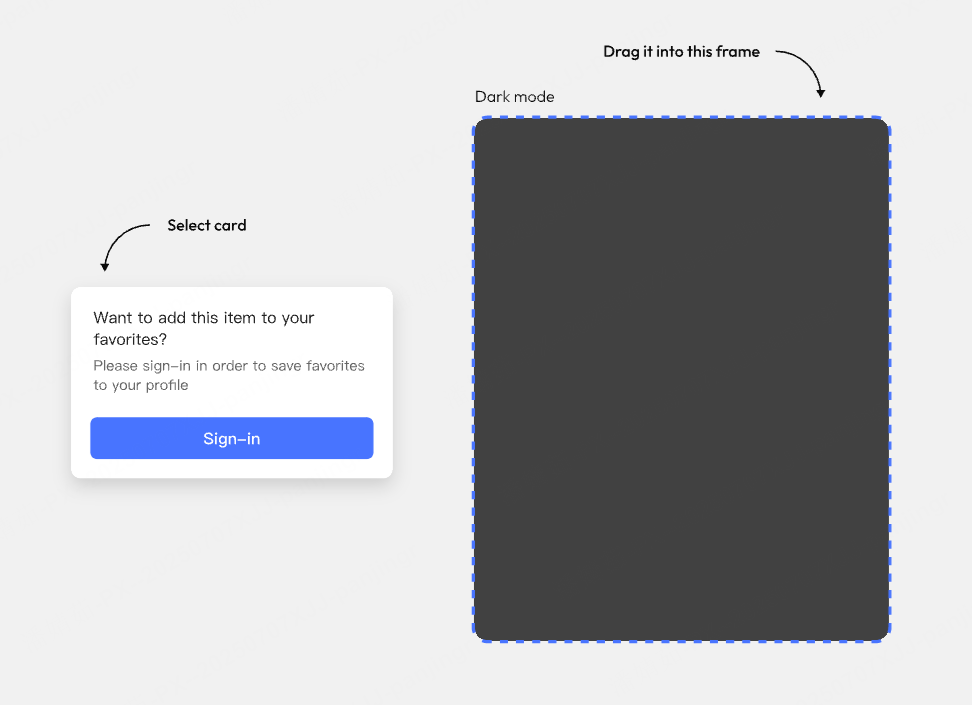
Task: Click the 'Want to add this item' heading
Action: 204,328
